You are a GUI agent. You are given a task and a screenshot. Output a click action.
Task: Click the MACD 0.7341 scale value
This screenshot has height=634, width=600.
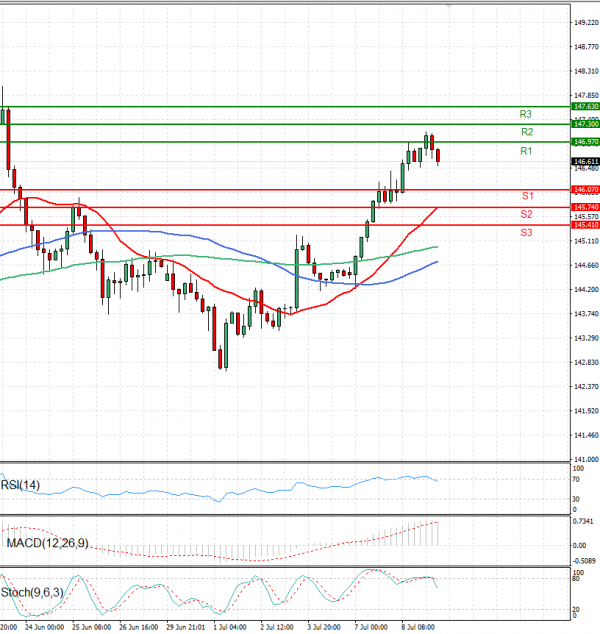pos(583,522)
